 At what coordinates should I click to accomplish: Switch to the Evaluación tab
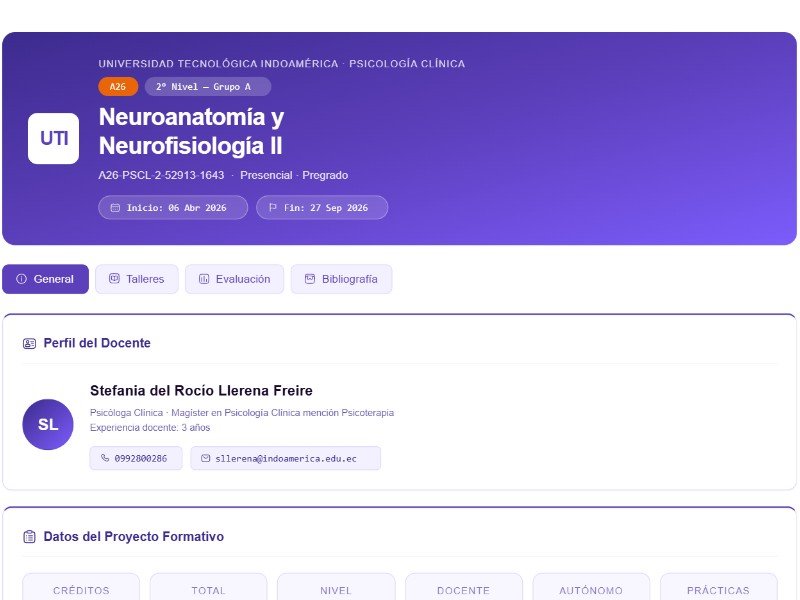point(234,279)
